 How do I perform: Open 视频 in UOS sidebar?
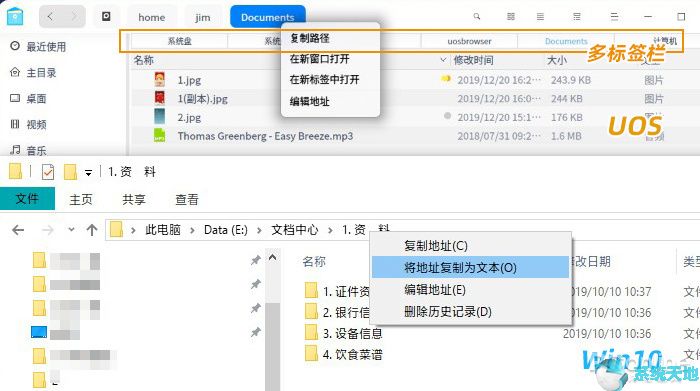point(29,124)
